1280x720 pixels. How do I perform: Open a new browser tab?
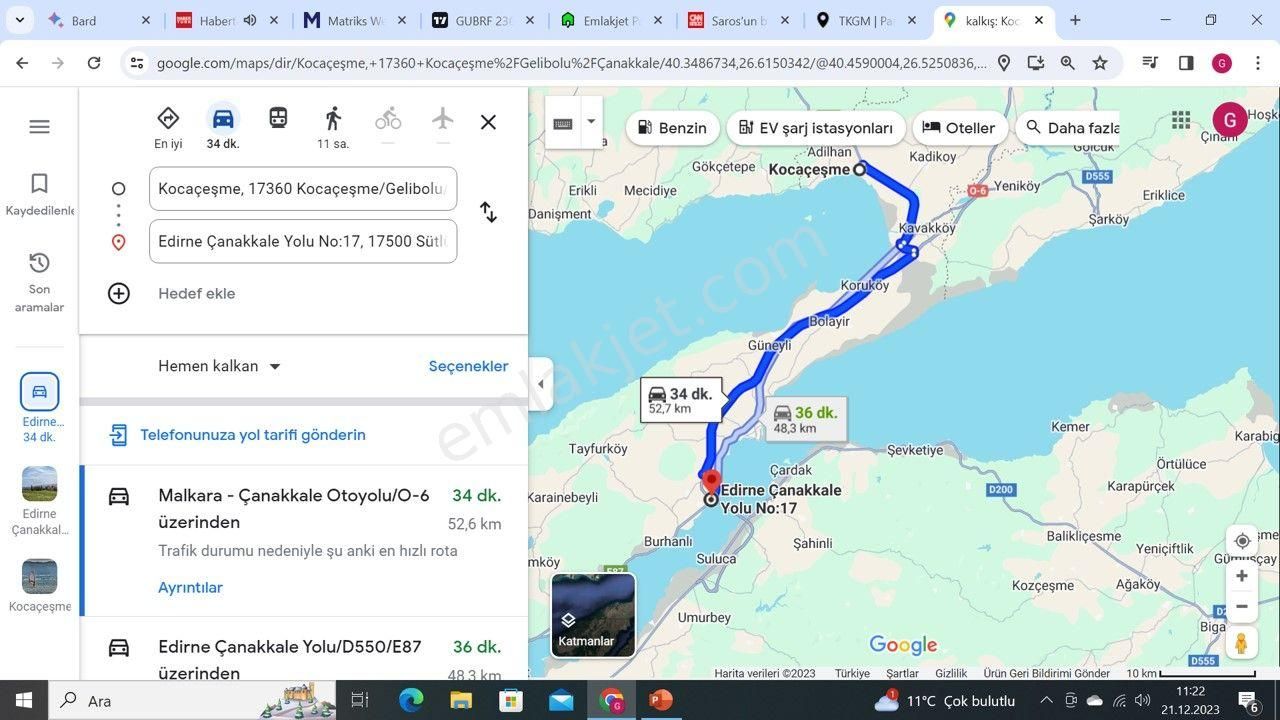pos(1075,20)
